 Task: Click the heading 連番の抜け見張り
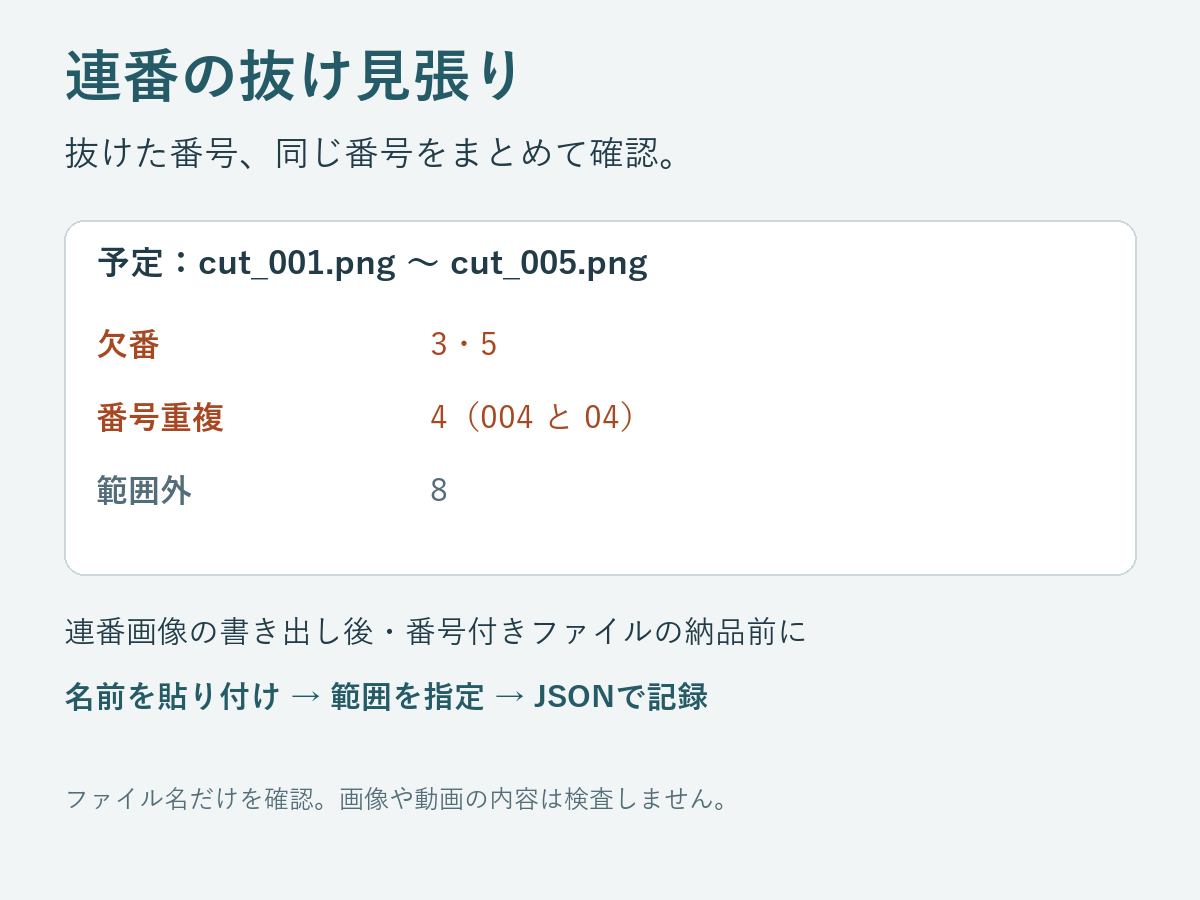[293, 77]
